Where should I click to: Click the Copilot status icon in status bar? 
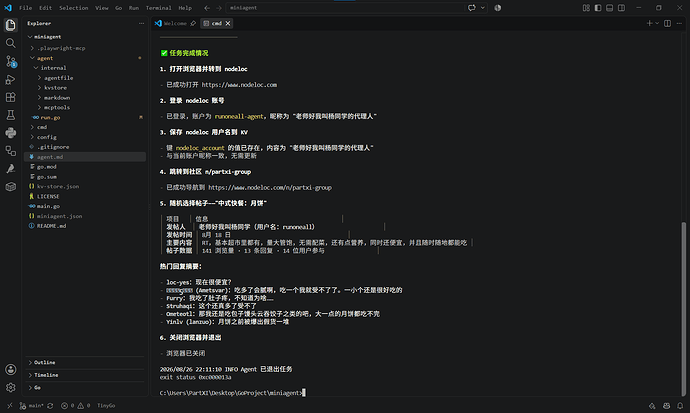(x=667, y=406)
